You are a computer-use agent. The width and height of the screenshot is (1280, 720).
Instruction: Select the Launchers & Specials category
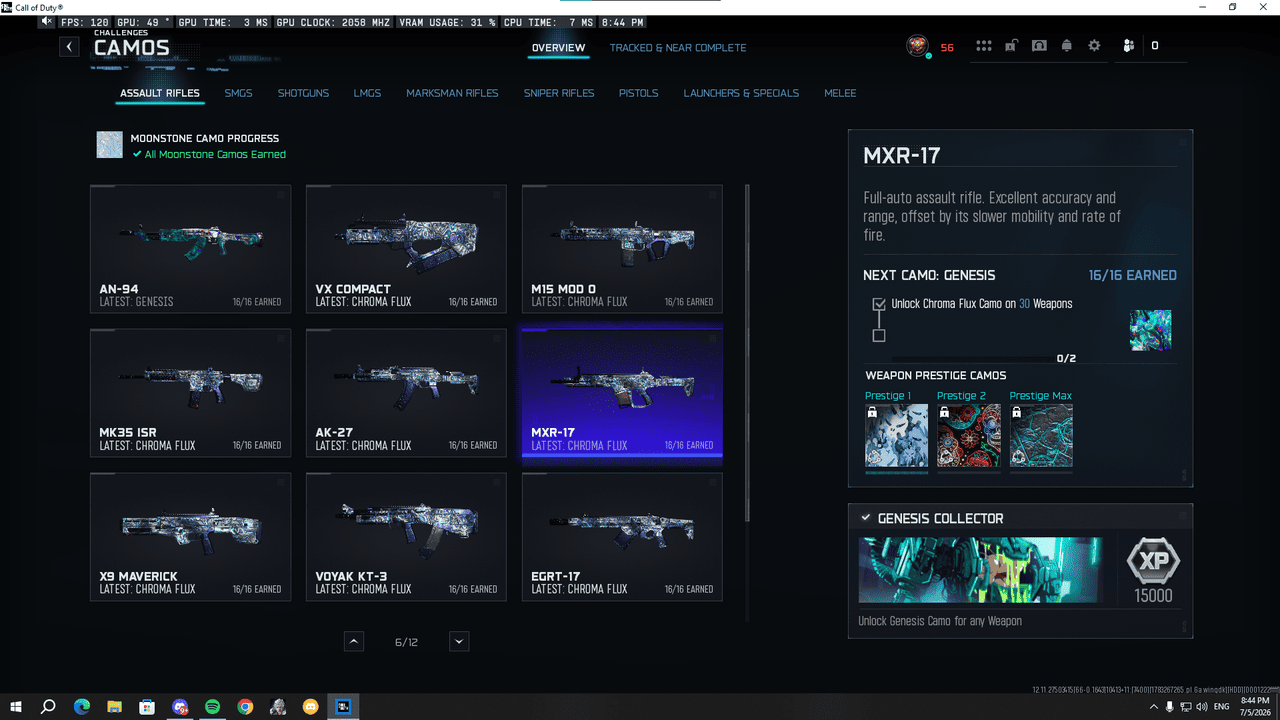[x=741, y=93]
